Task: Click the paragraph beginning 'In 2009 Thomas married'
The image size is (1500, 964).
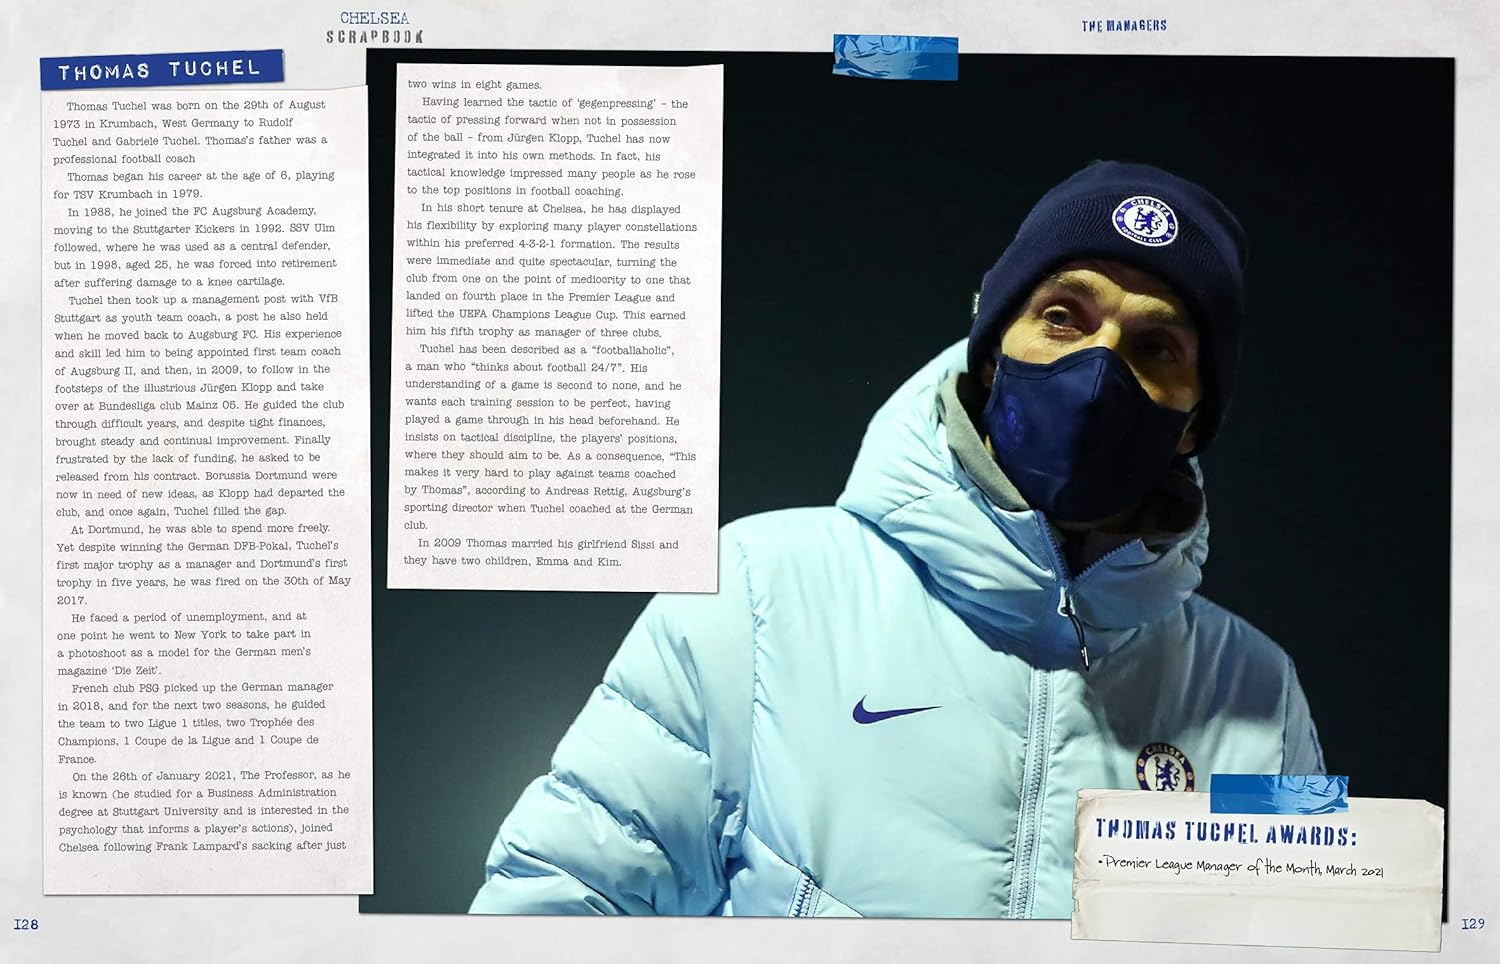Action: 540,552
